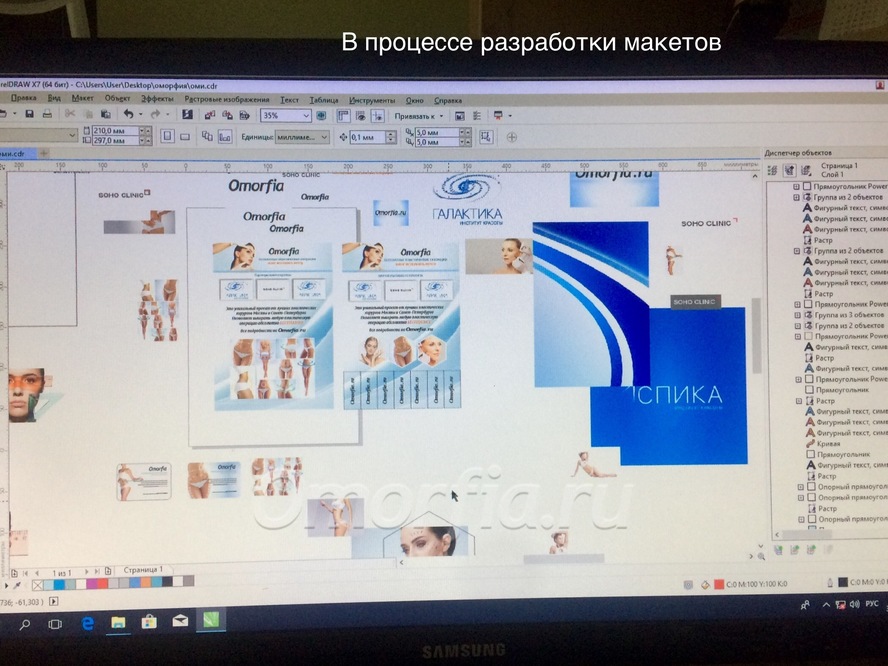The height and width of the screenshot is (666, 888).
Task: Open the Таблица menu
Action: pos(324,100)
